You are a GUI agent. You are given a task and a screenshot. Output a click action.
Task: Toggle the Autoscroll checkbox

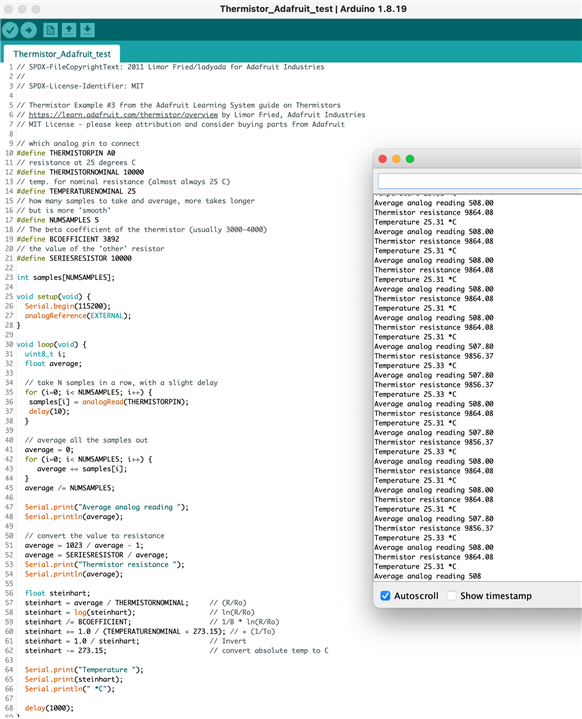pos(385,596)
